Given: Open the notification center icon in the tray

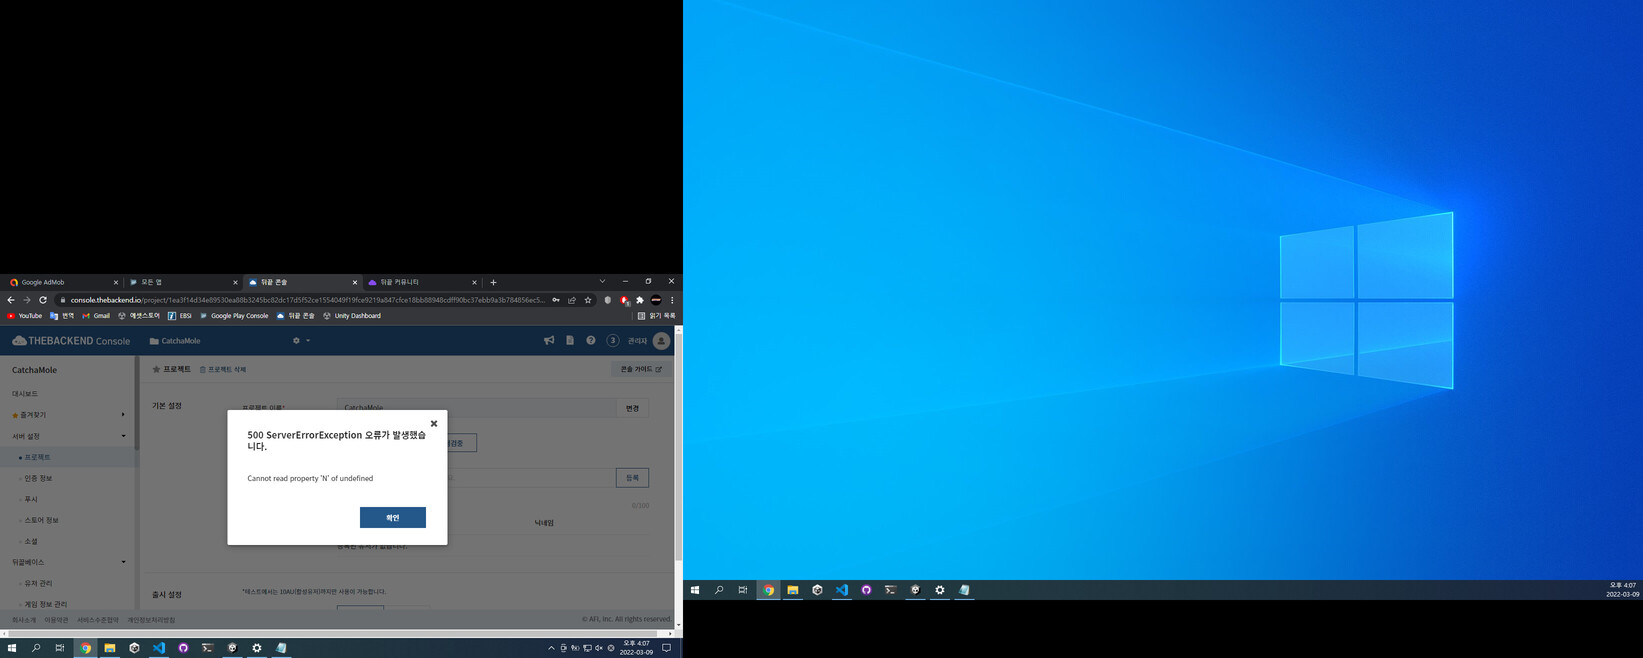Looking at the screenshot, I should click(x=667, y=648).
